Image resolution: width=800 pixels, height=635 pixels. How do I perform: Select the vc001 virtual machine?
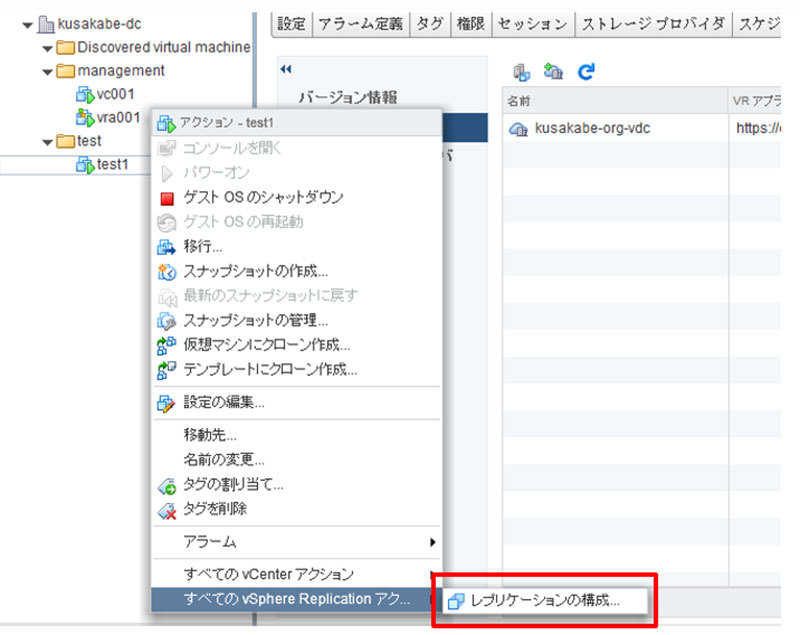tap(115, 94)
